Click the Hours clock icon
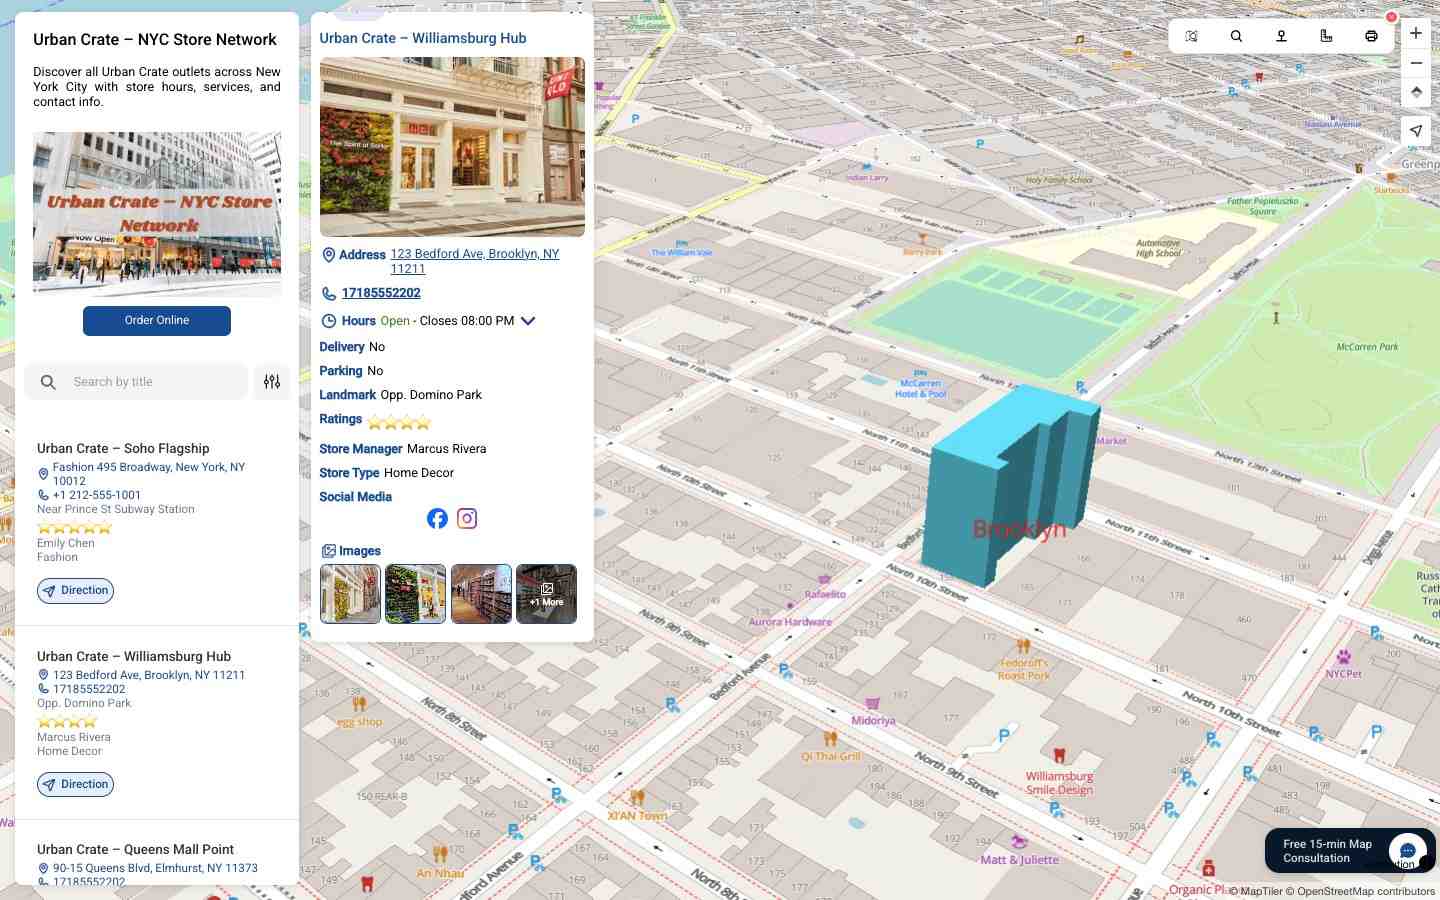The image size is (1440, 900). point(328,321)
